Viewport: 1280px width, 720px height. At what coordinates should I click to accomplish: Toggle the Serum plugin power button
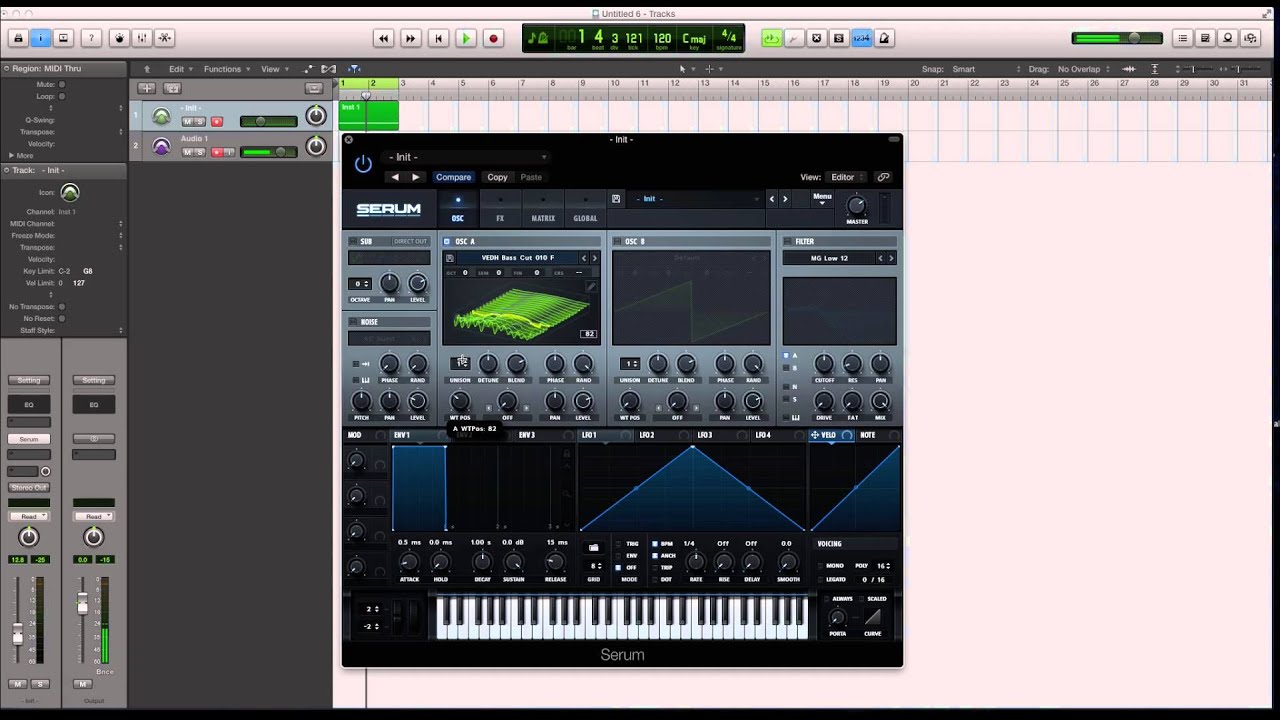point(363,164)
